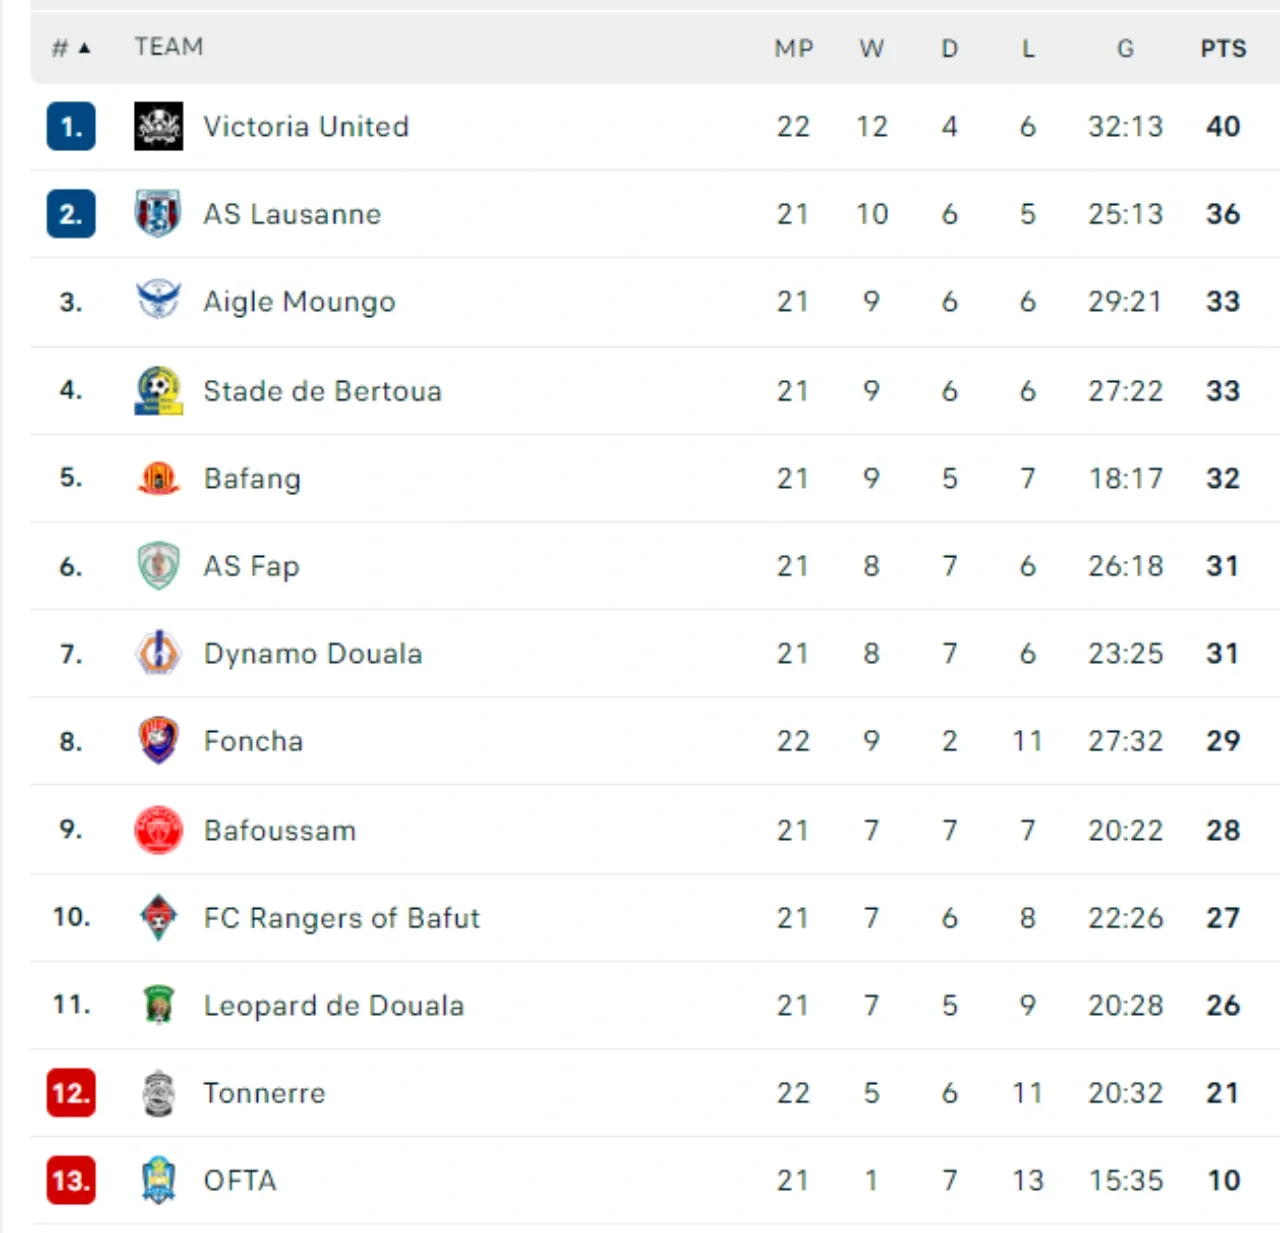Open FC Rangers of Bafut team page
Screen dimensions: 1280x1233
click(x=341, y=918)
